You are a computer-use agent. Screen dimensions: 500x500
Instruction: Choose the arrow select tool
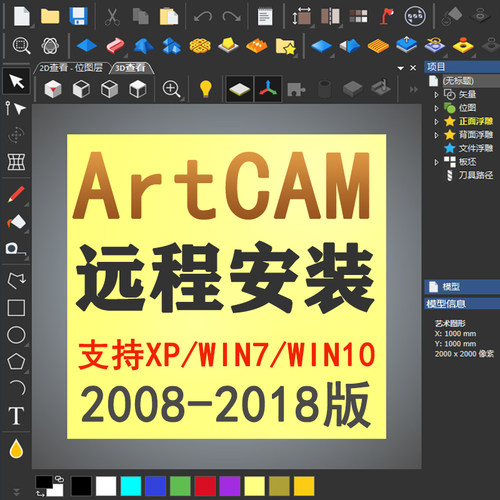[x=16, y=81]
